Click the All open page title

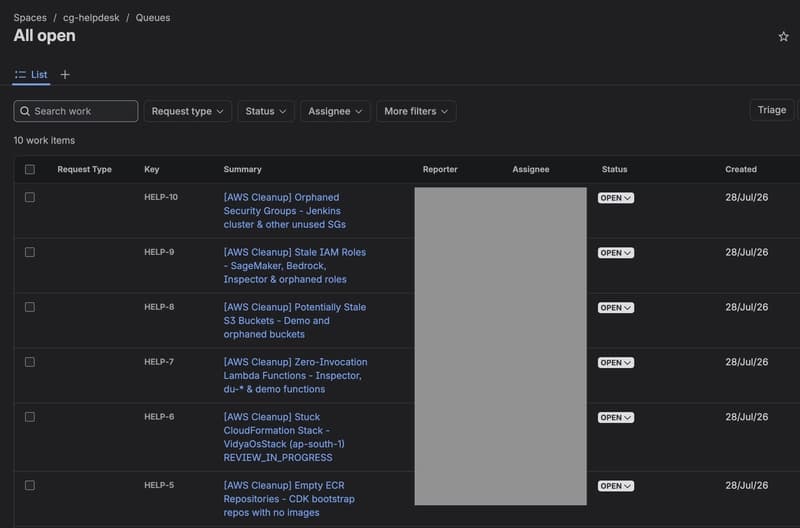[x=45, y=36]
